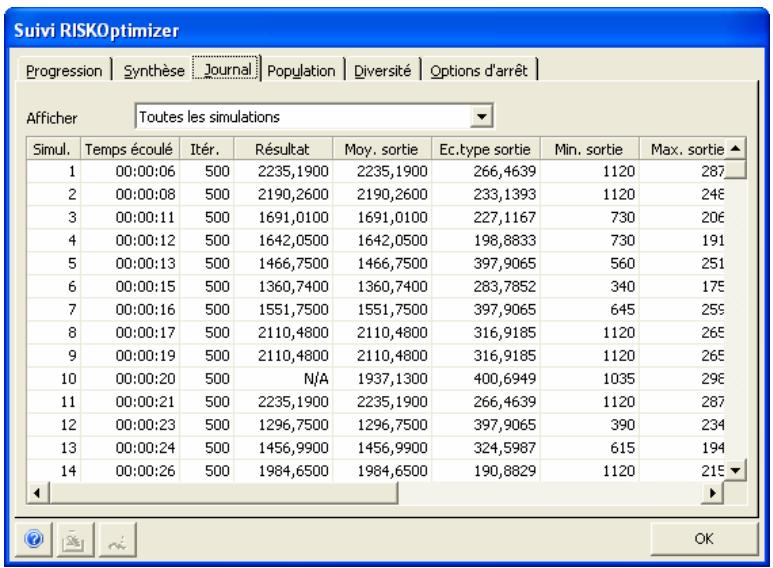Click the Max. sortie column header
Screen dimensions: 773x568
(682, 149)
